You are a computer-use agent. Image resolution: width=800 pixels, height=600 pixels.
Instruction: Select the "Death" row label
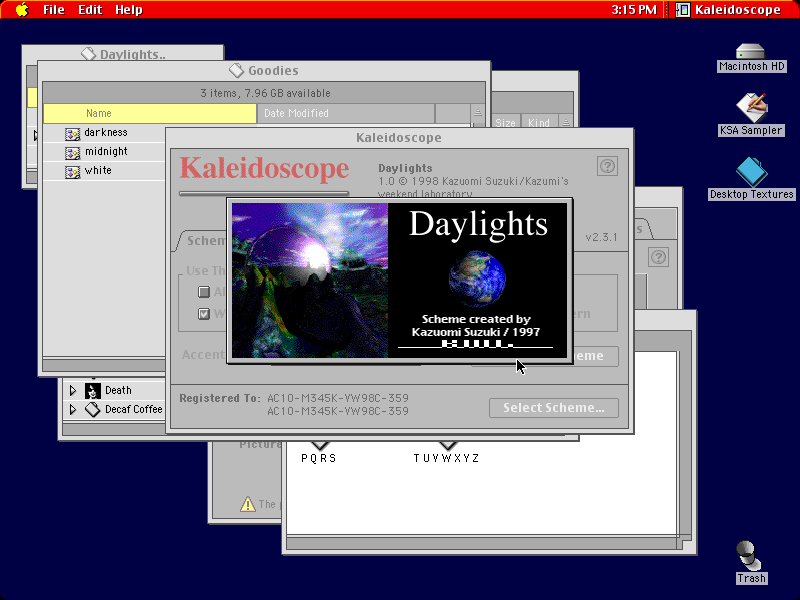pyautogui.click(x=118, y=390)
